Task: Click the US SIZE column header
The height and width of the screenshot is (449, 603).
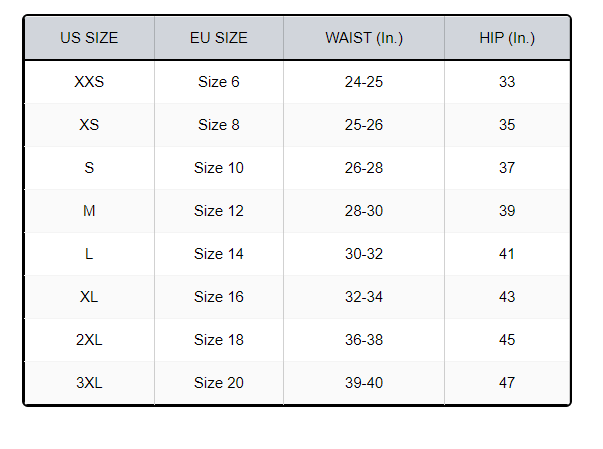Action: [x=89, y=38]
